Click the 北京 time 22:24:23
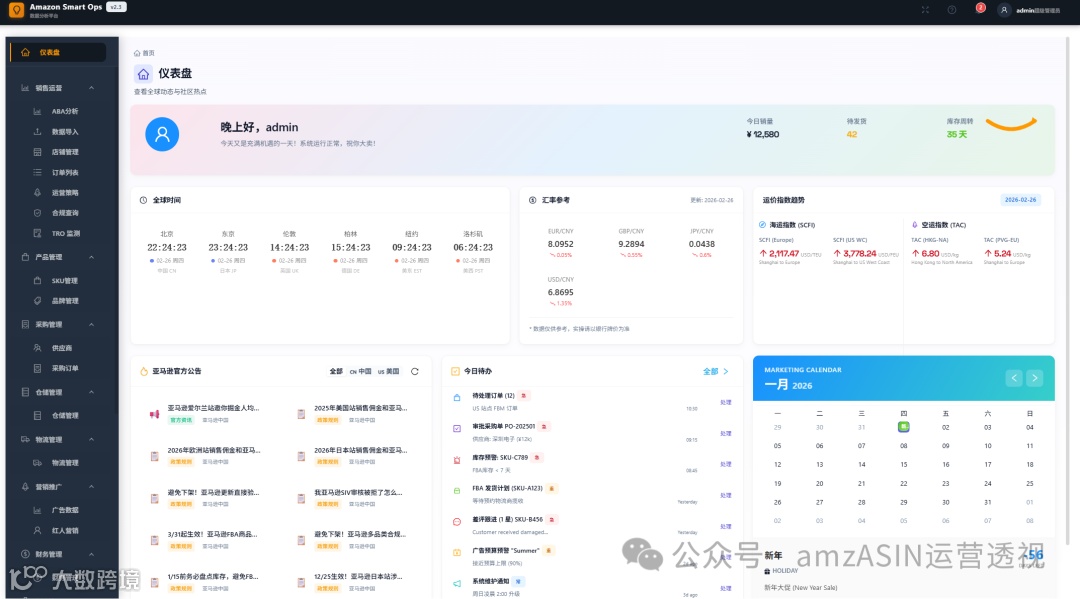1080x599 pixels. pyautogui.click(x=167, y=247)
